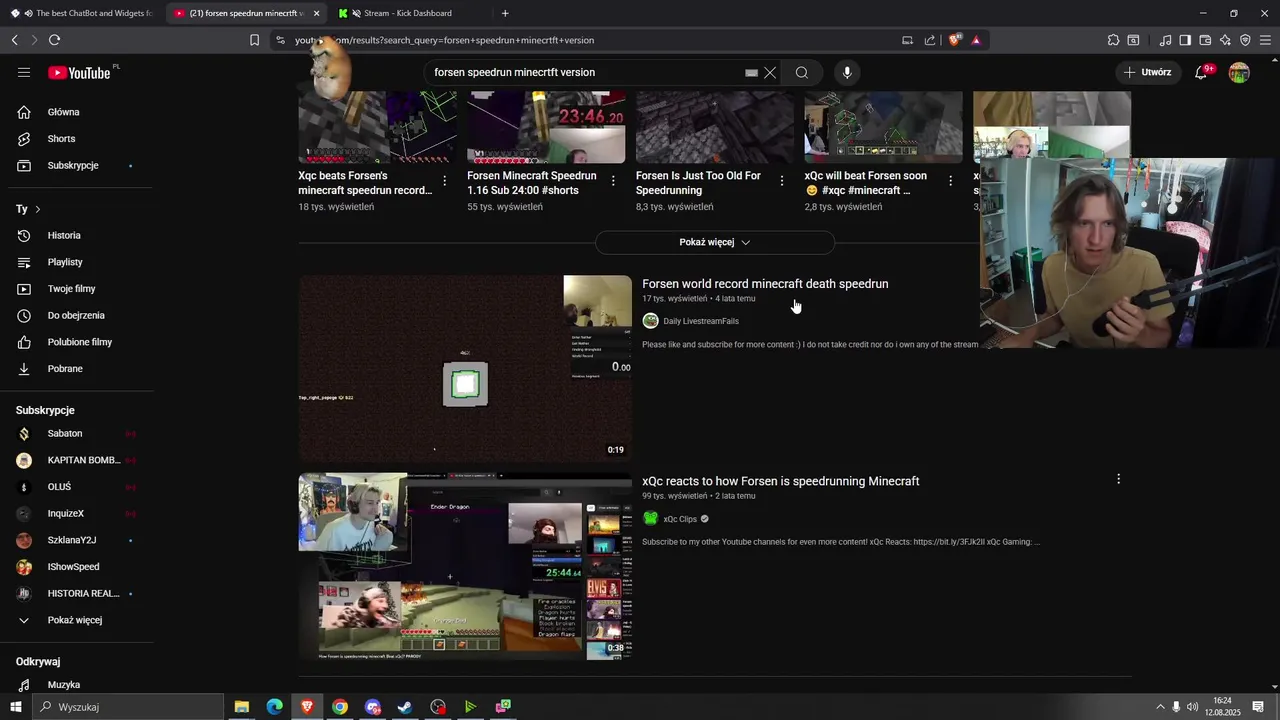
Task: Toggle the browser sidebar panel icon
Action: point(1185,40)
